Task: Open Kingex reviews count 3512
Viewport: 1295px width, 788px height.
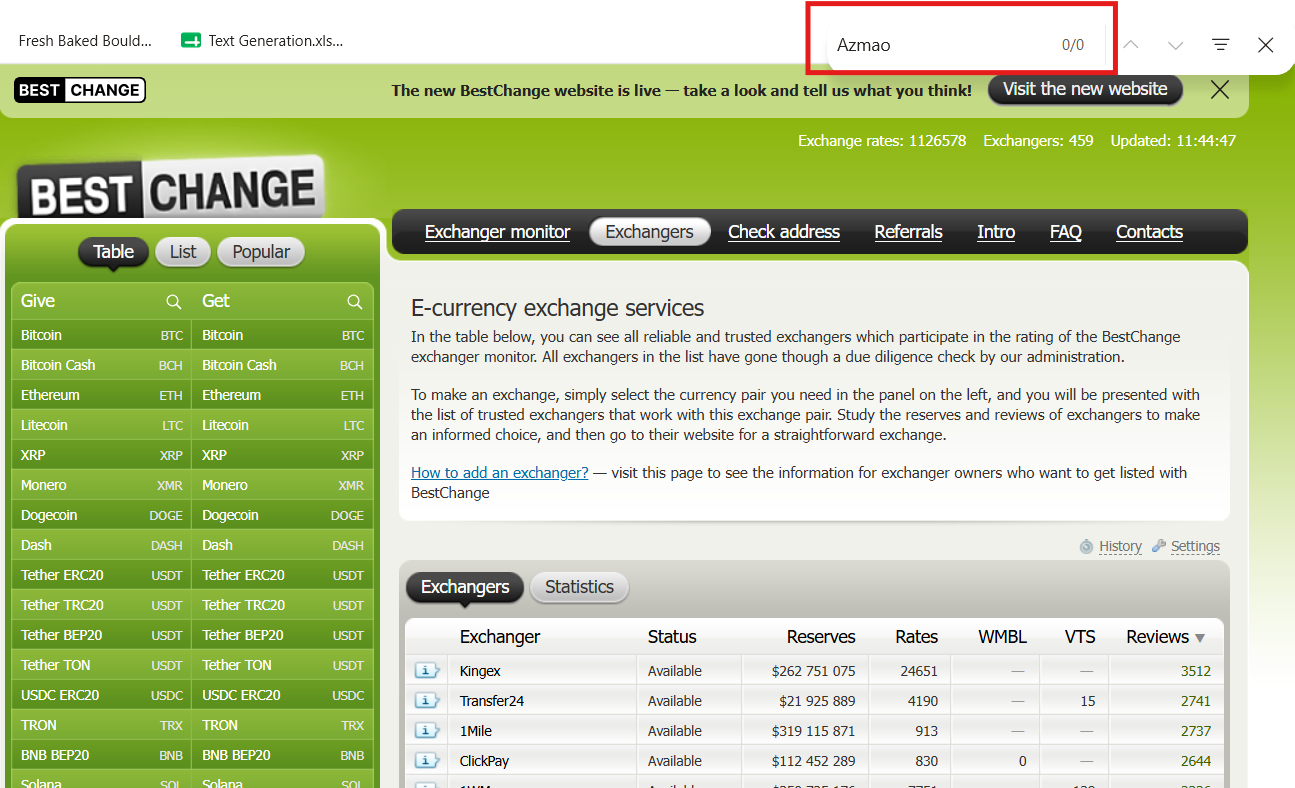Action: click(1196, 671)
